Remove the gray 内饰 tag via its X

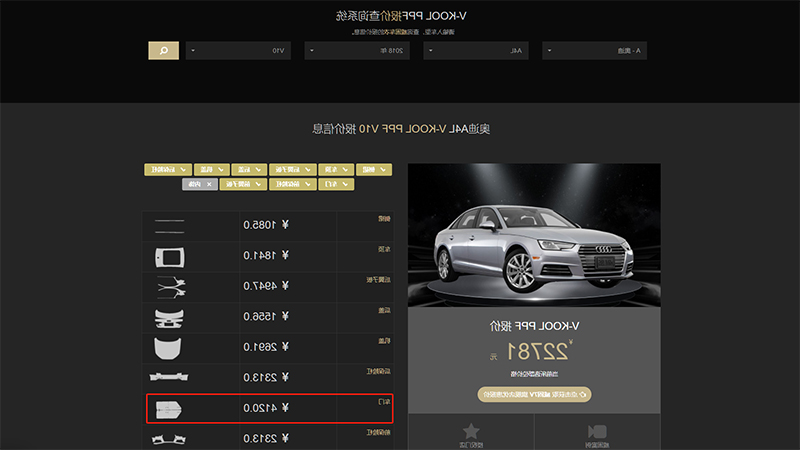tap(209, 184)
